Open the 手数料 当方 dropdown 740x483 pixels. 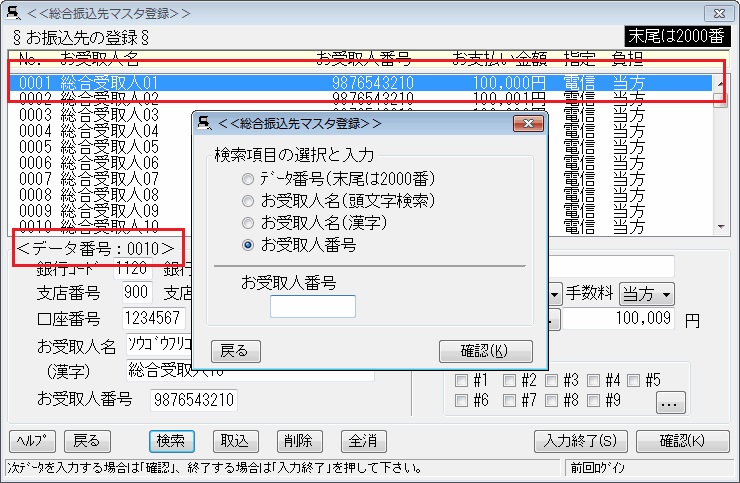(x=647, y=295)
